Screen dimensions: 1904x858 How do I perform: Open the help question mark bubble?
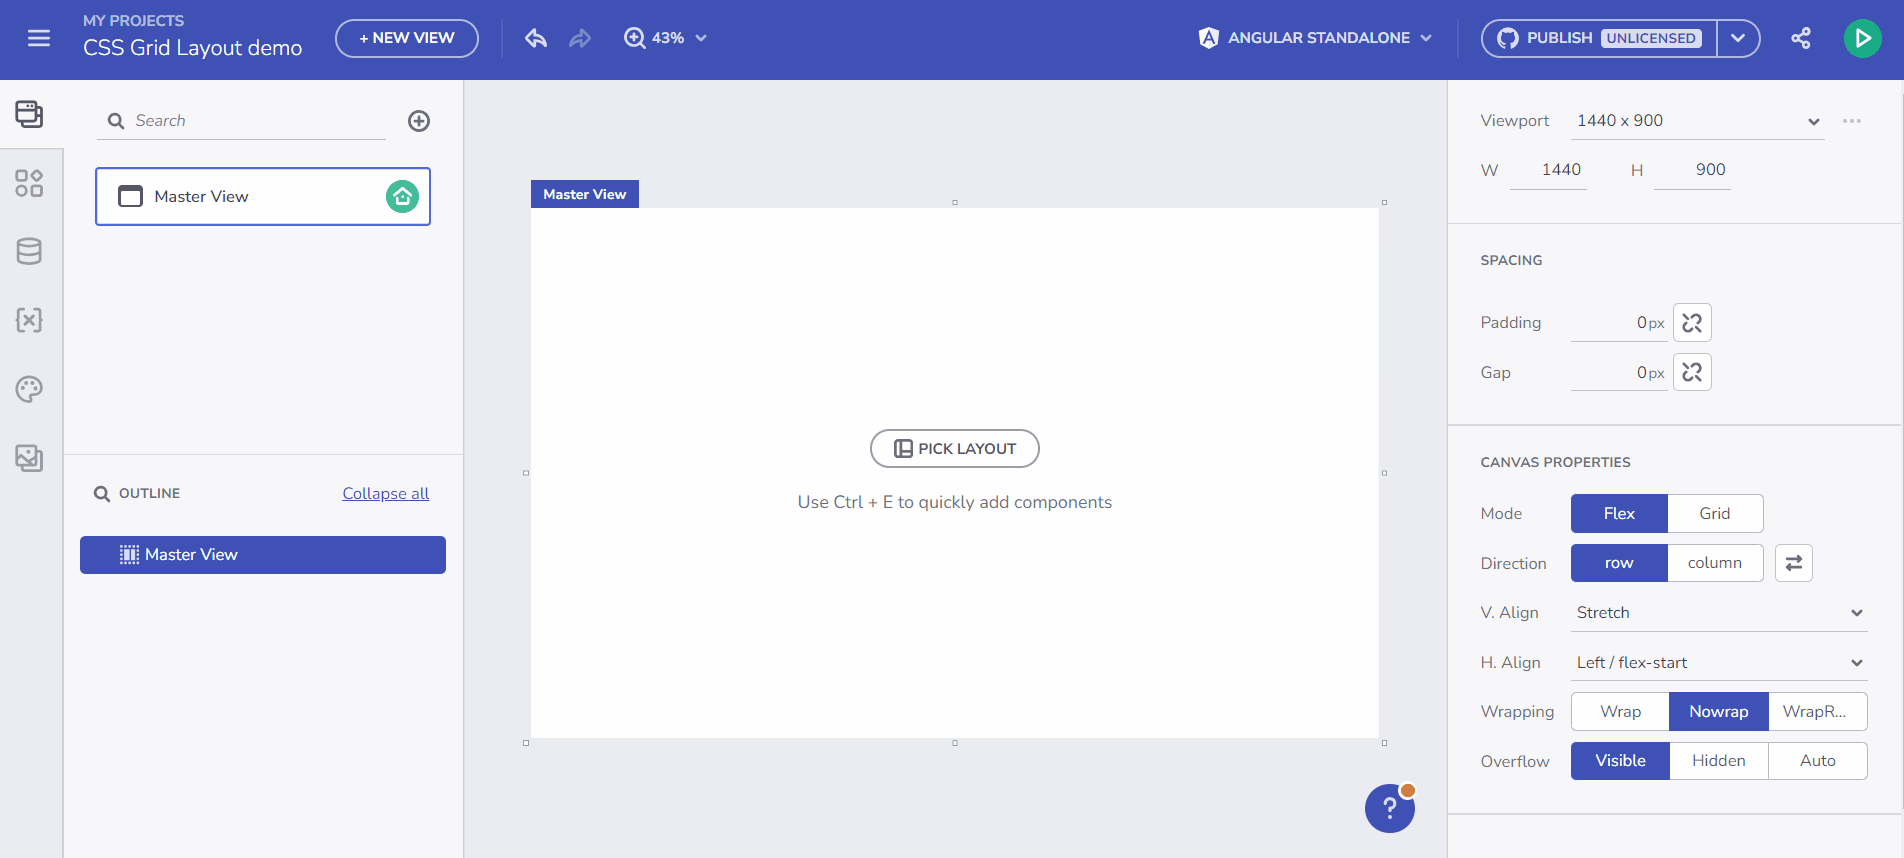point(1390,808)
